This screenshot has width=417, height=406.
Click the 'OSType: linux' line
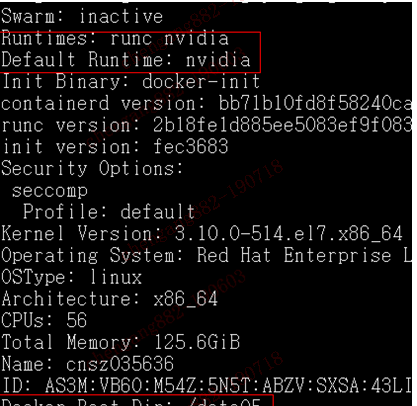[71, 277]
